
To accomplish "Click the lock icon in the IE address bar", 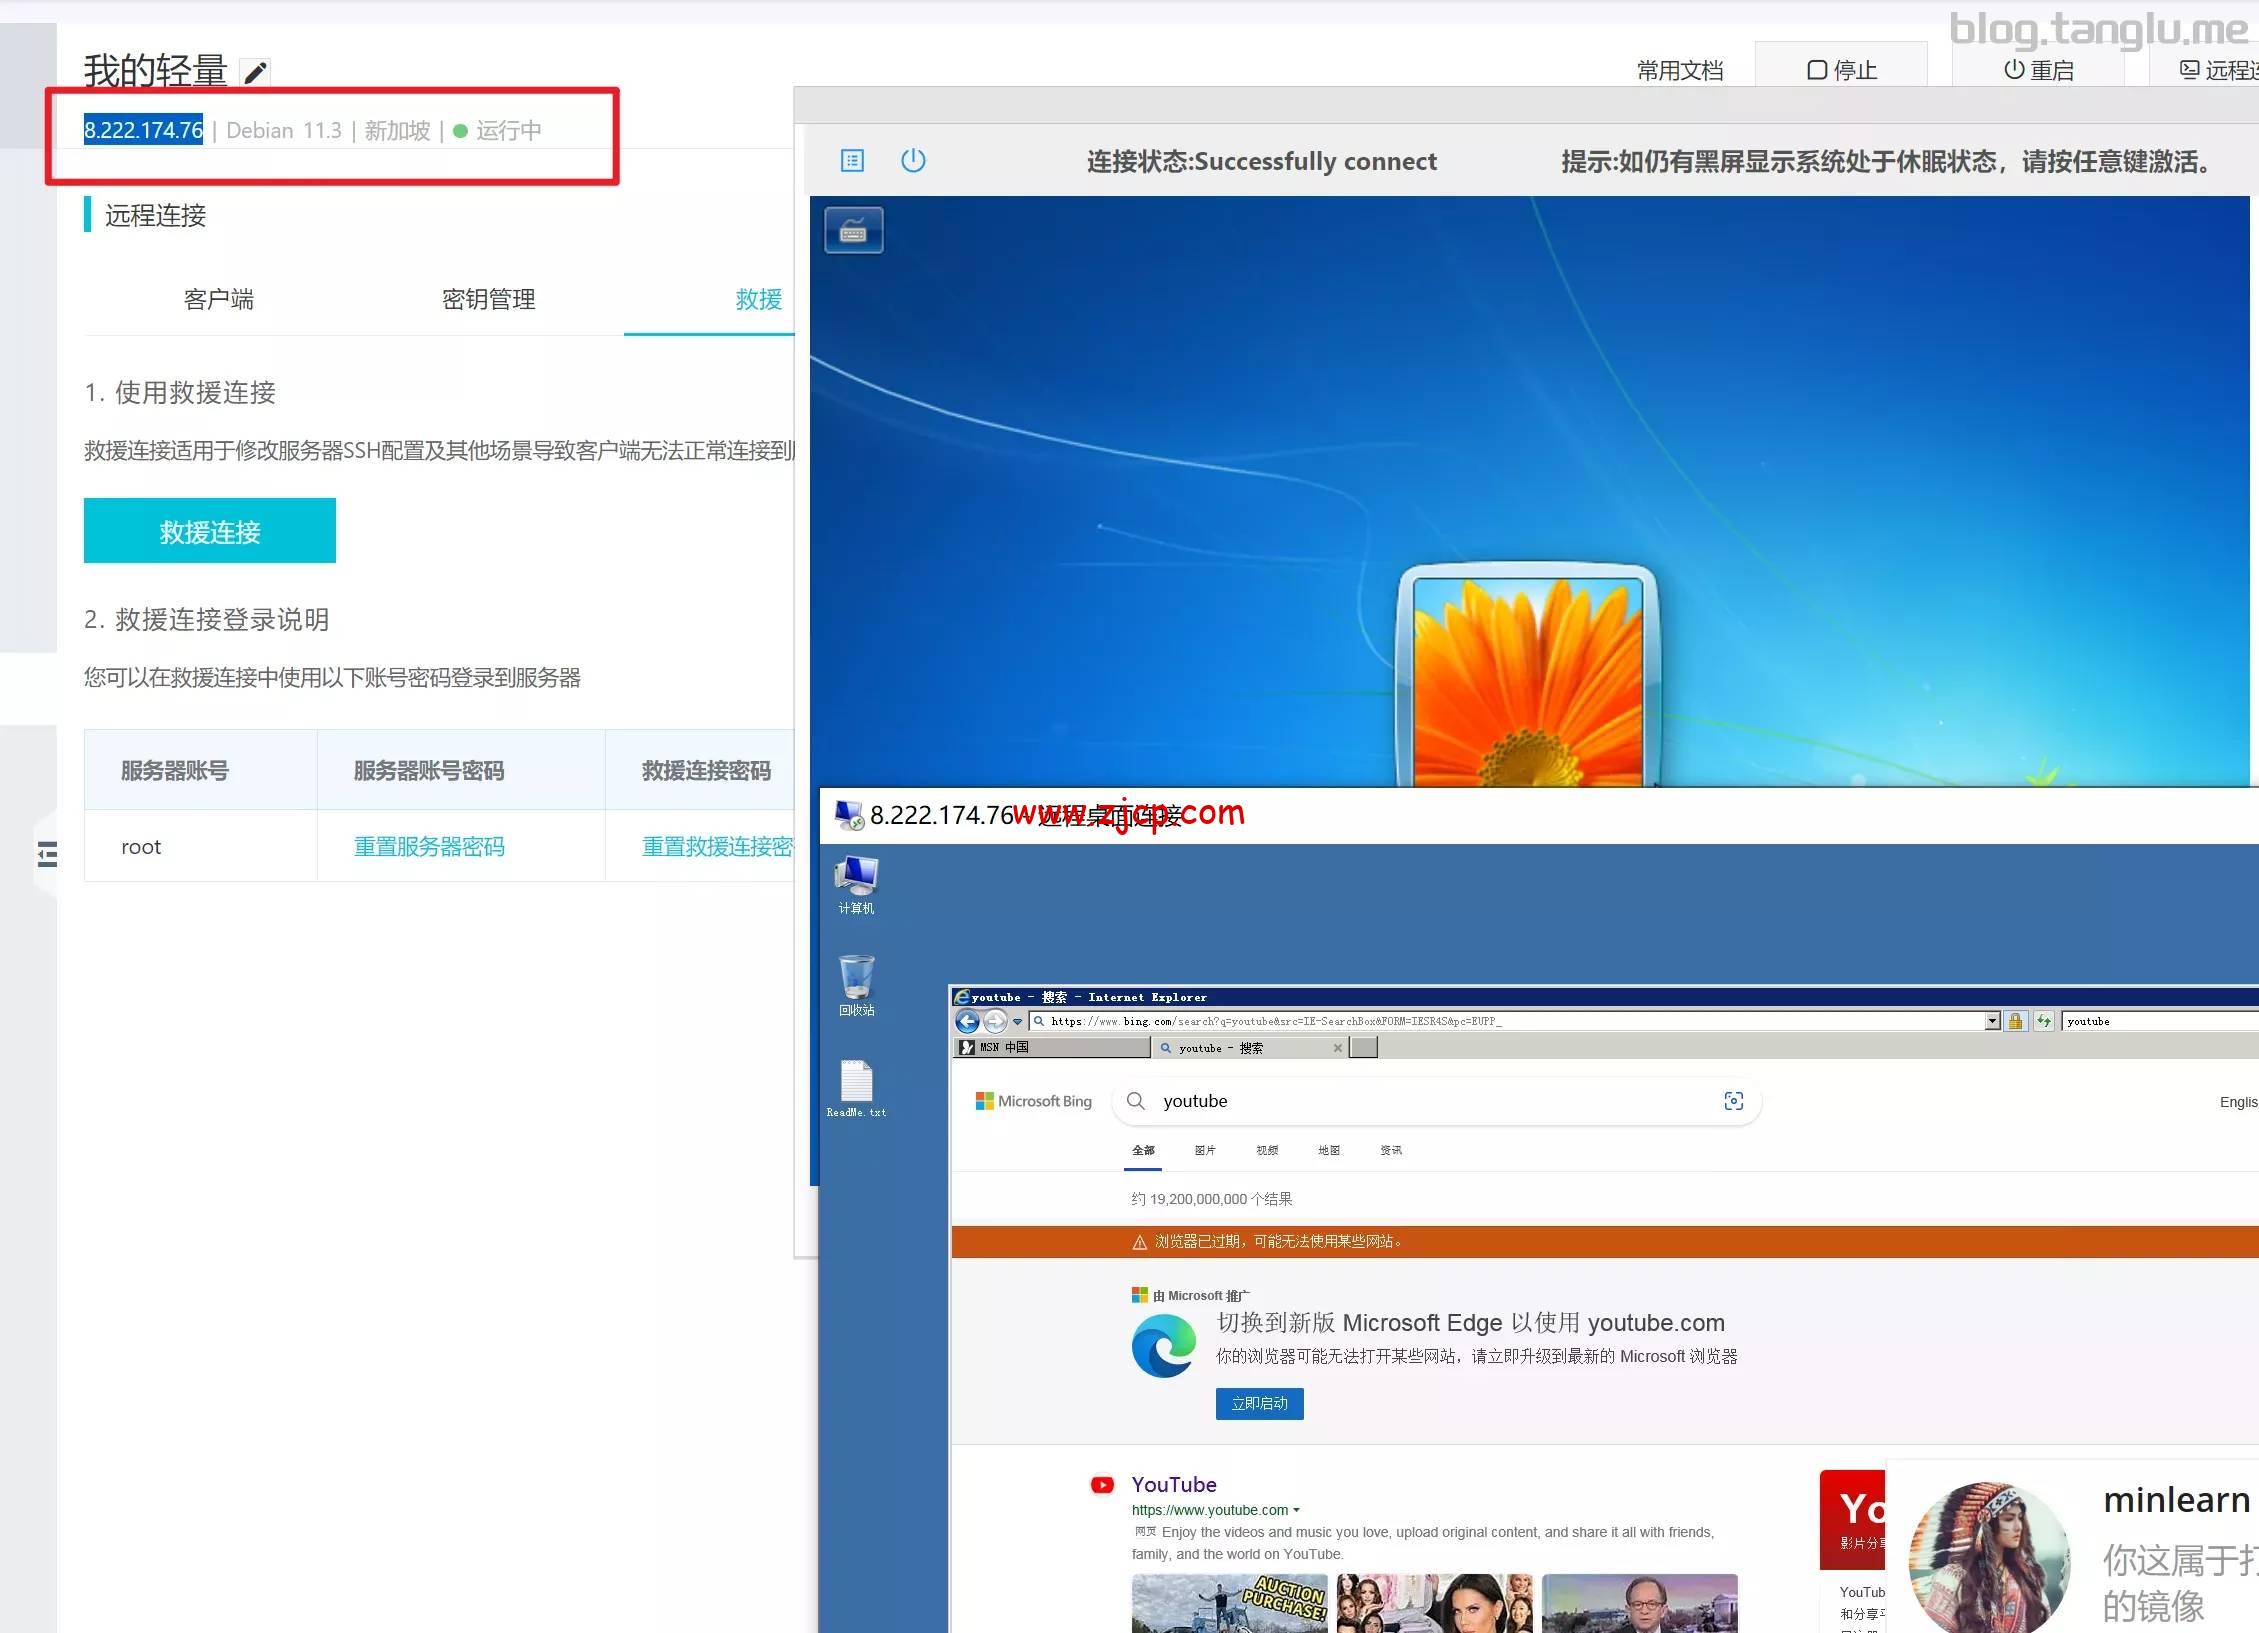I will point(2016,1021).
